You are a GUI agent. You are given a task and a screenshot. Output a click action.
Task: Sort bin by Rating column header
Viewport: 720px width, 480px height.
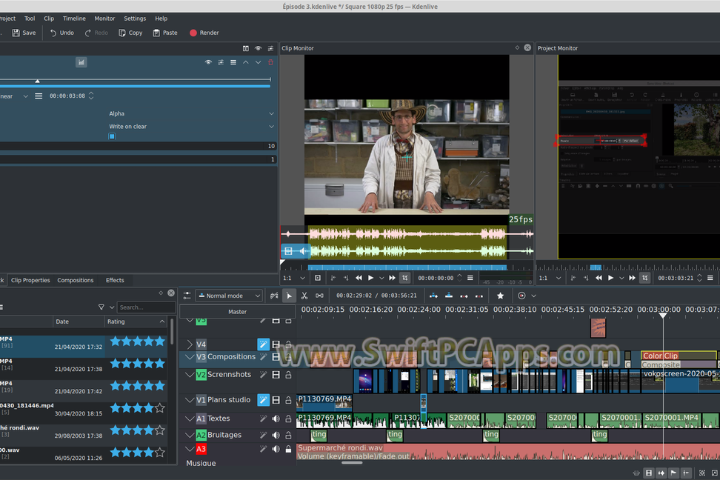click(x=135, y=322)
